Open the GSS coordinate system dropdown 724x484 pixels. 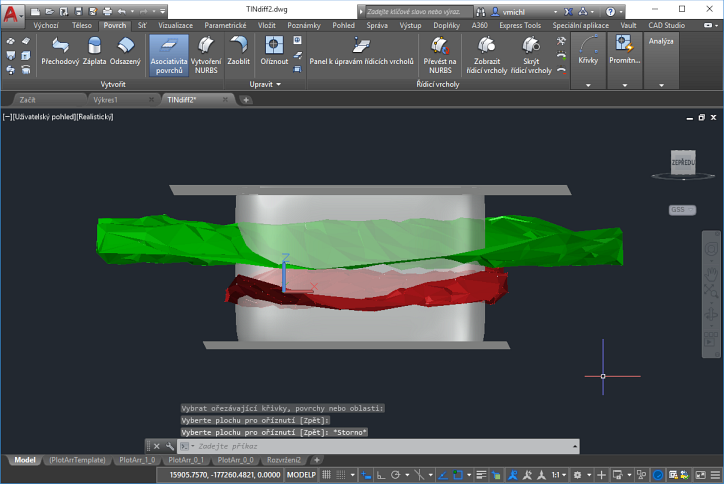pyautogui.click(x=682, y=210)
